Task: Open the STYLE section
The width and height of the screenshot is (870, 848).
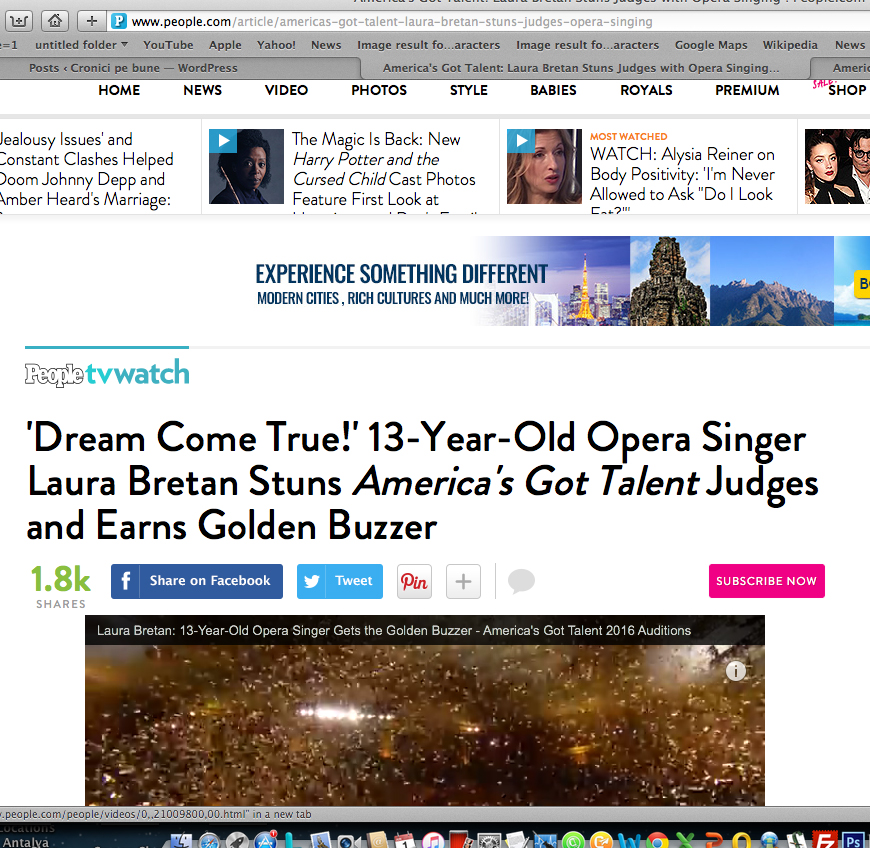Action: (x=469, y=90)
